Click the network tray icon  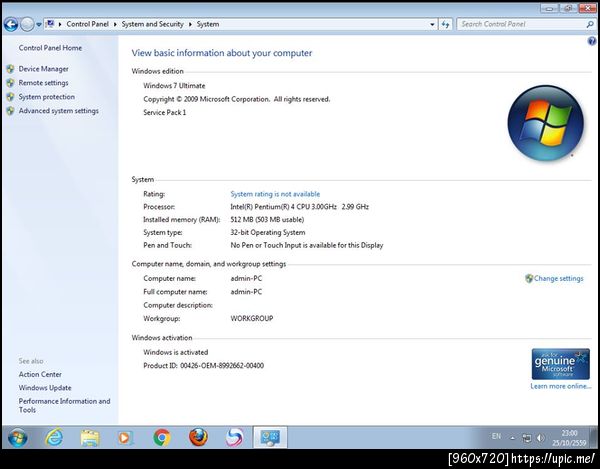point(527,438)
